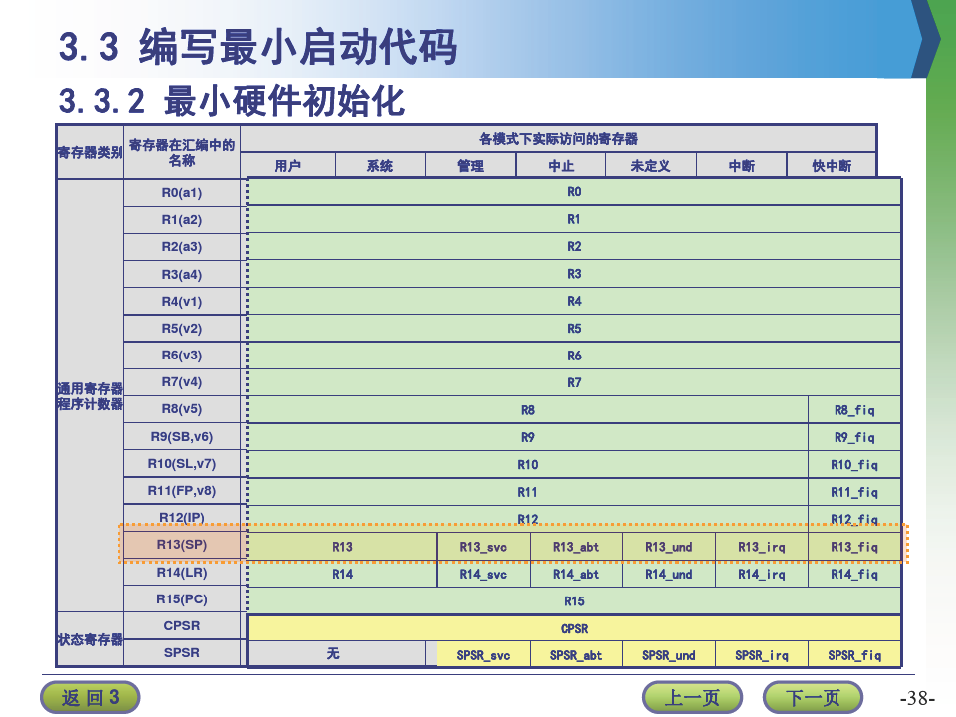Select the R14_abt cell
This screenshot has width=956, height=717.
pos(576,574)
